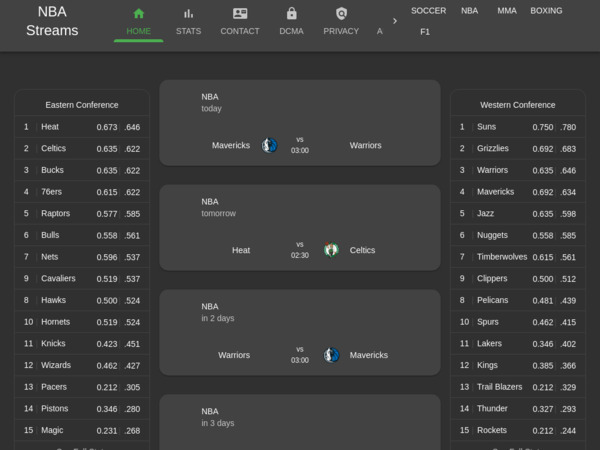Switch to the HOME tab label

click(x=139, y=31)
